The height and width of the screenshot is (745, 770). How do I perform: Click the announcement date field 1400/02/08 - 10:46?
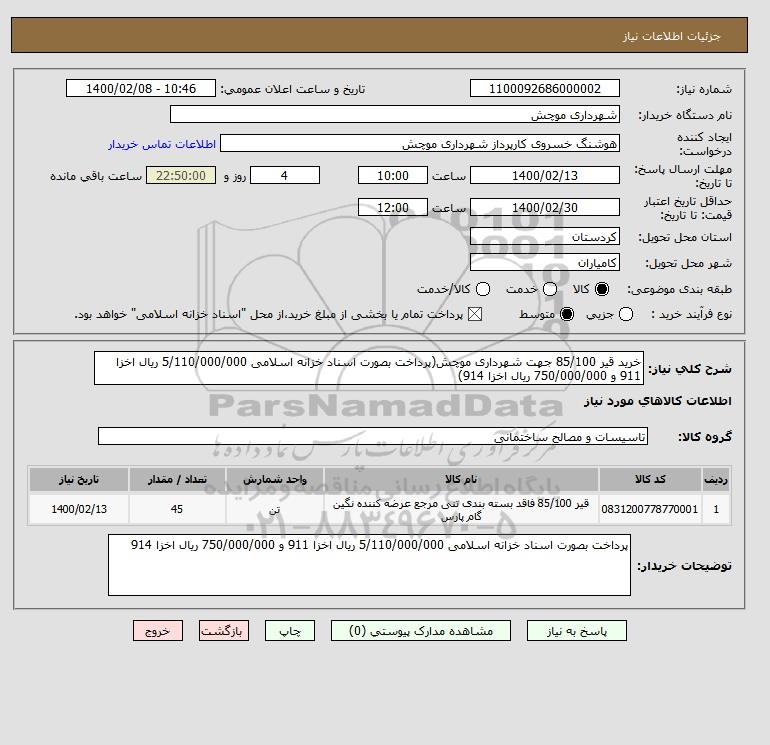click(141, 88)
